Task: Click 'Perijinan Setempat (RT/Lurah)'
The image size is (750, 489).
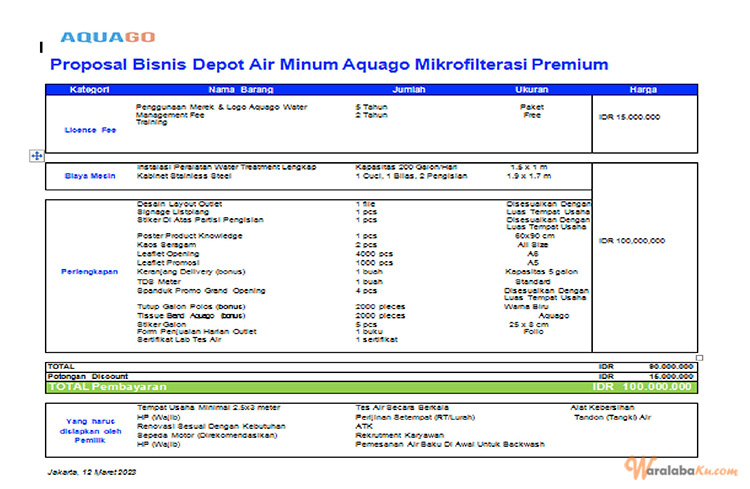Action: (x=415, y=417)
